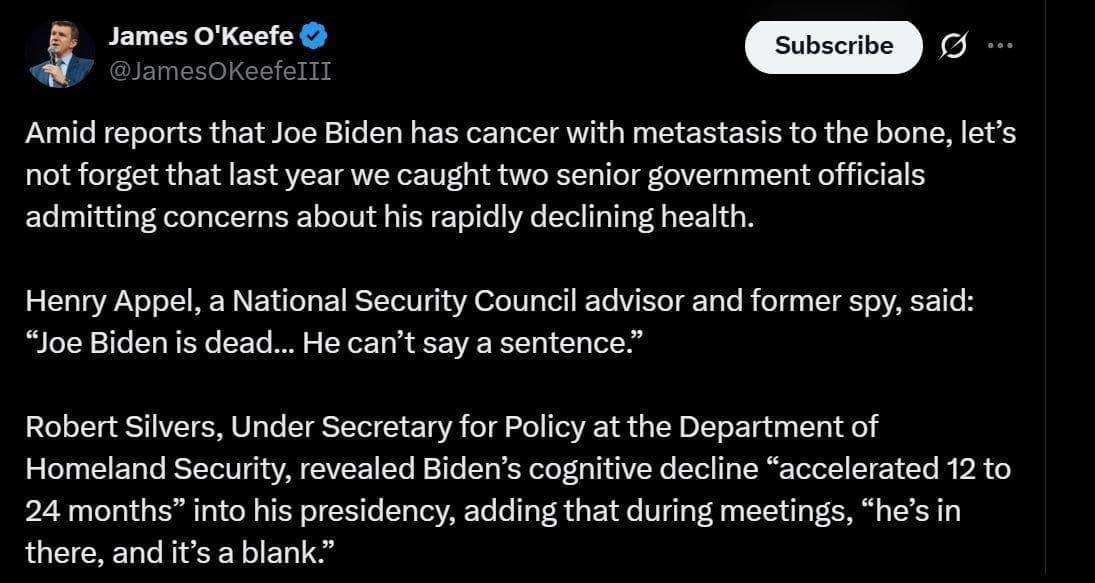Open Grok explain icon beside Subscribe
Viewport: 1095px width, 583px height.
[953, 47]
